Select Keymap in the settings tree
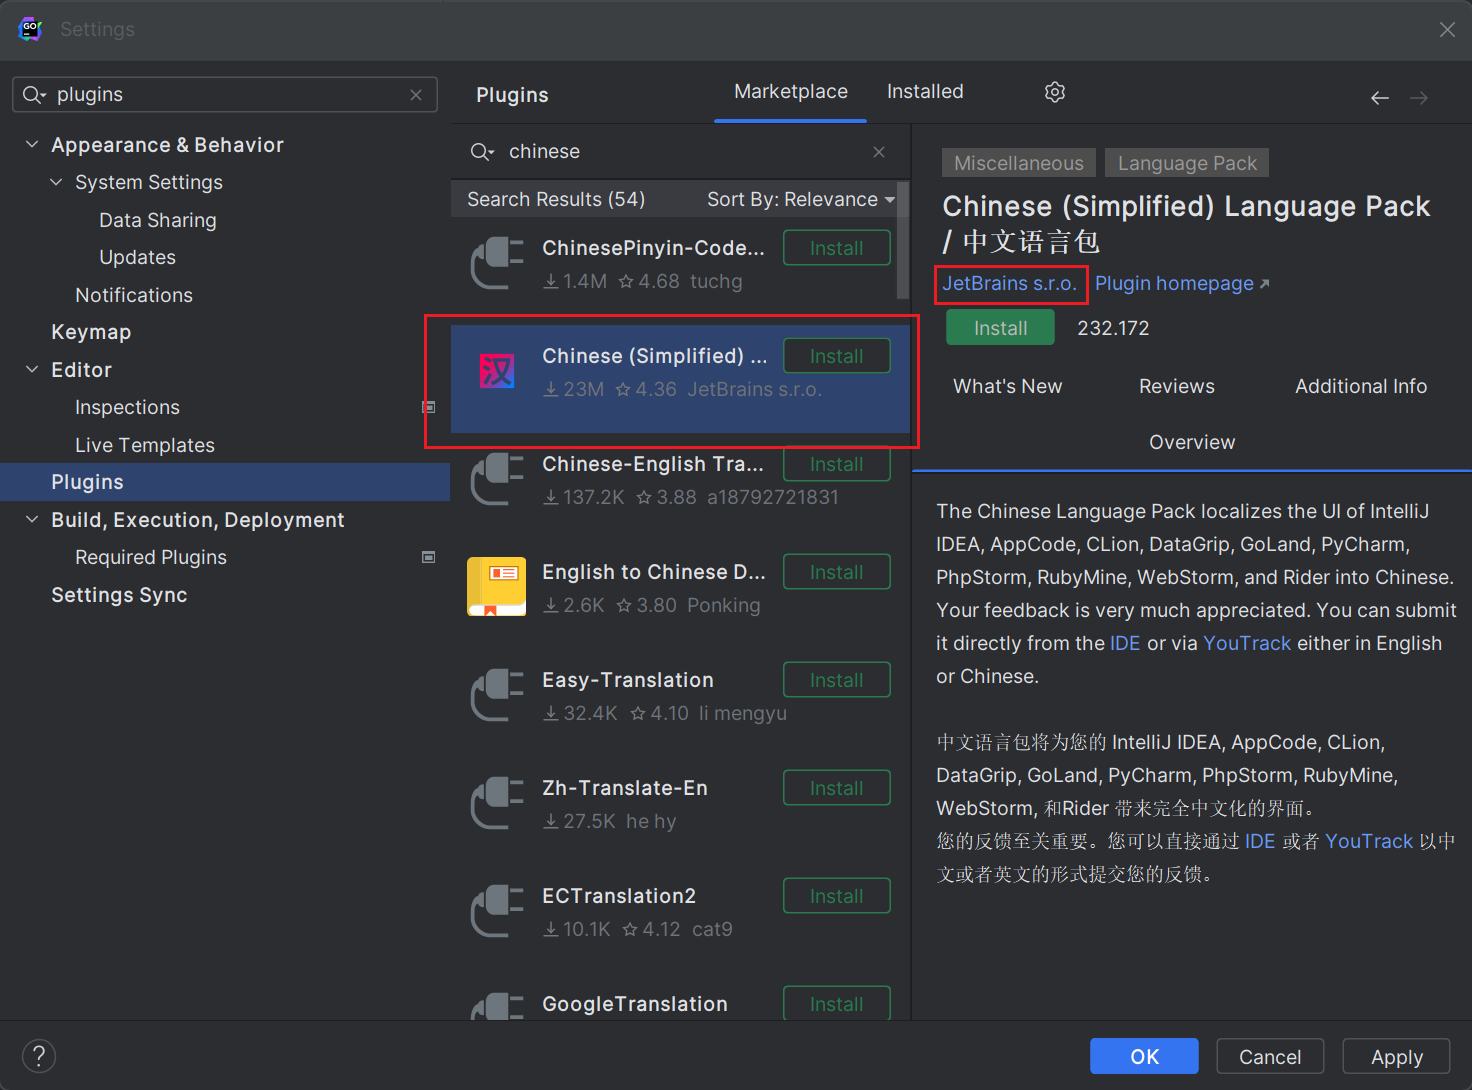Screen dimensions: 1472x1090 click(91, 332)
